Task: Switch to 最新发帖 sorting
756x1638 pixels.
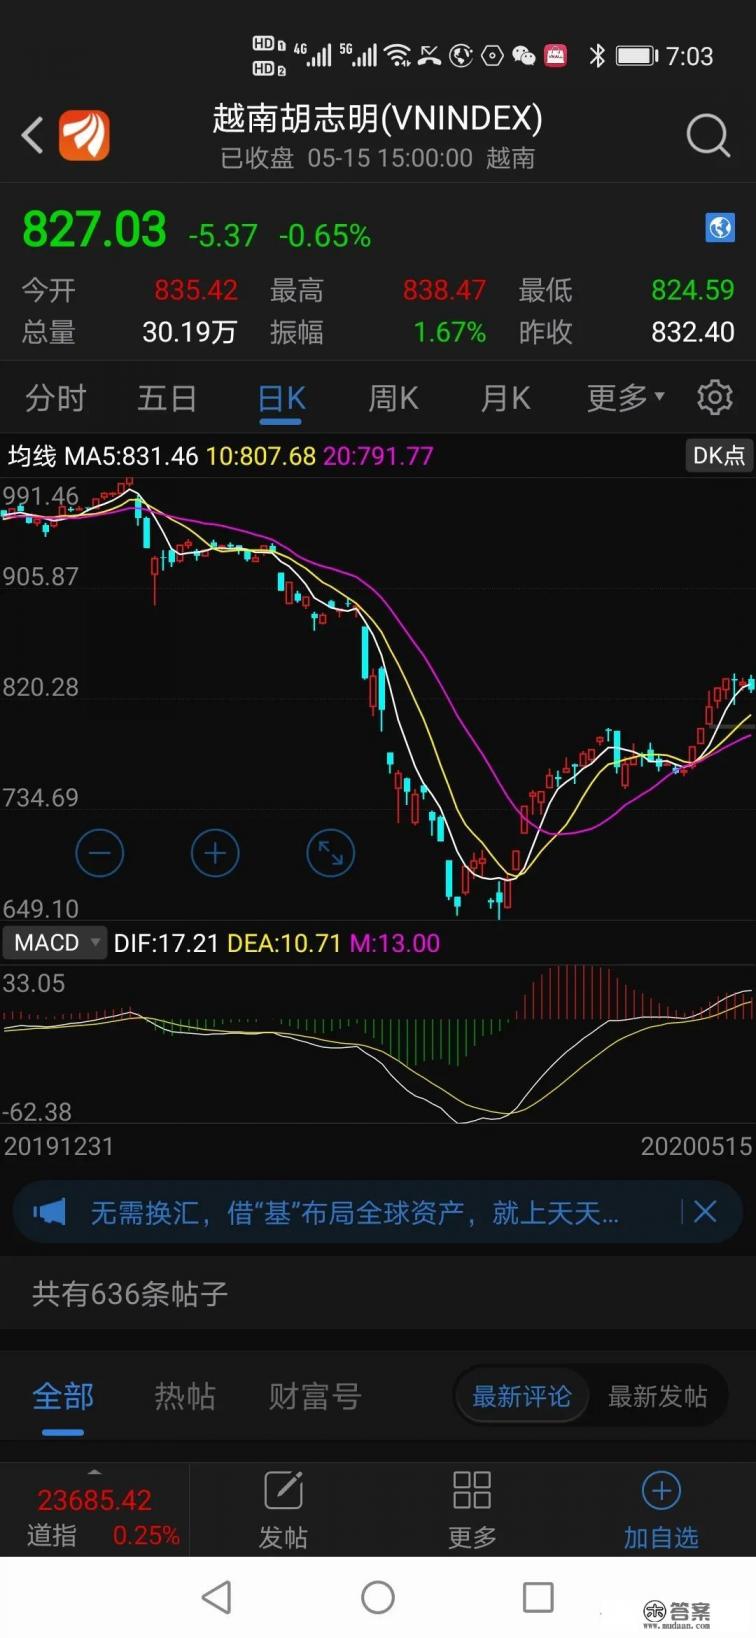Action: tap(657, 1396)
